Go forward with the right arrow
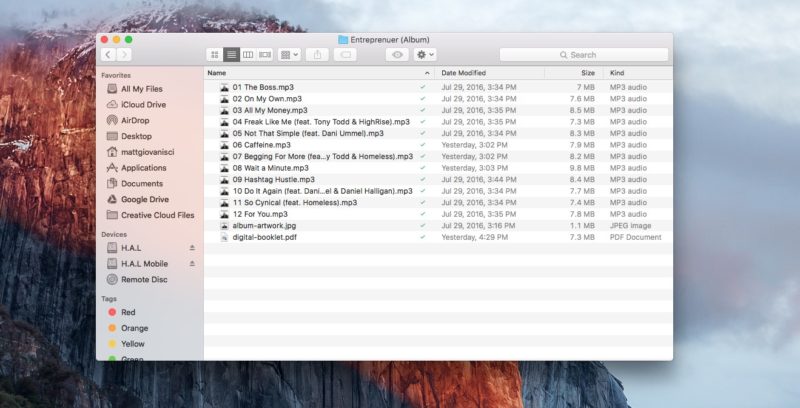The width and height of the screenshot is (800, 408). (x=124, y=55)
